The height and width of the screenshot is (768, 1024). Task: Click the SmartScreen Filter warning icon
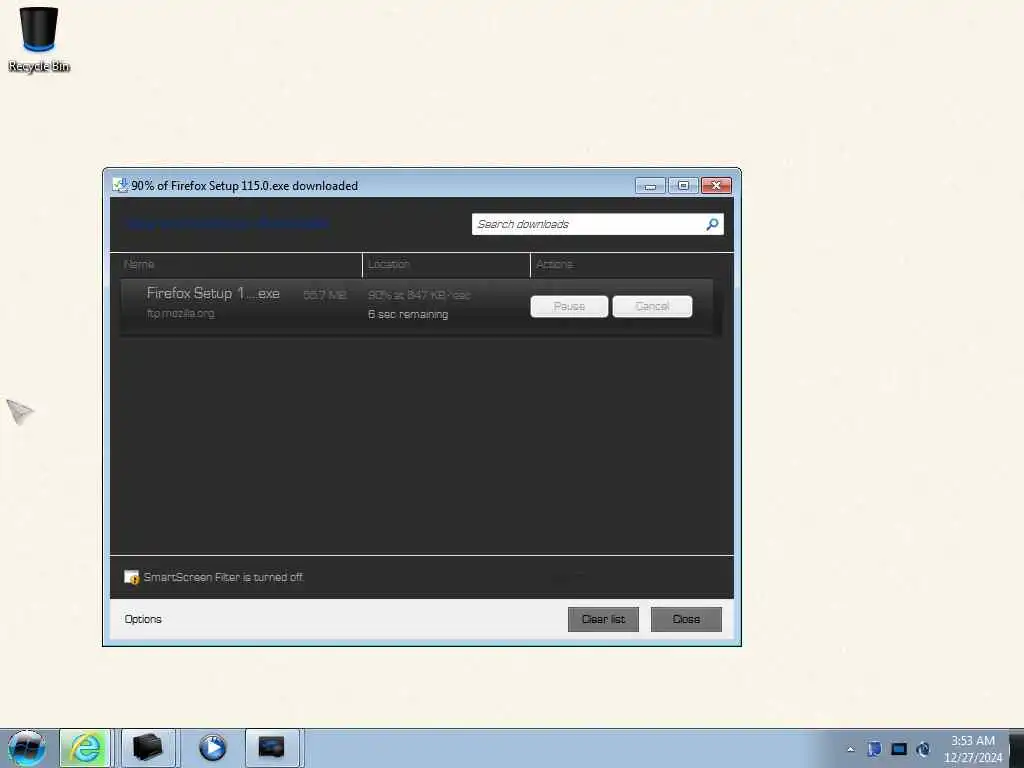pyautogui.click(x=131, y=577)
